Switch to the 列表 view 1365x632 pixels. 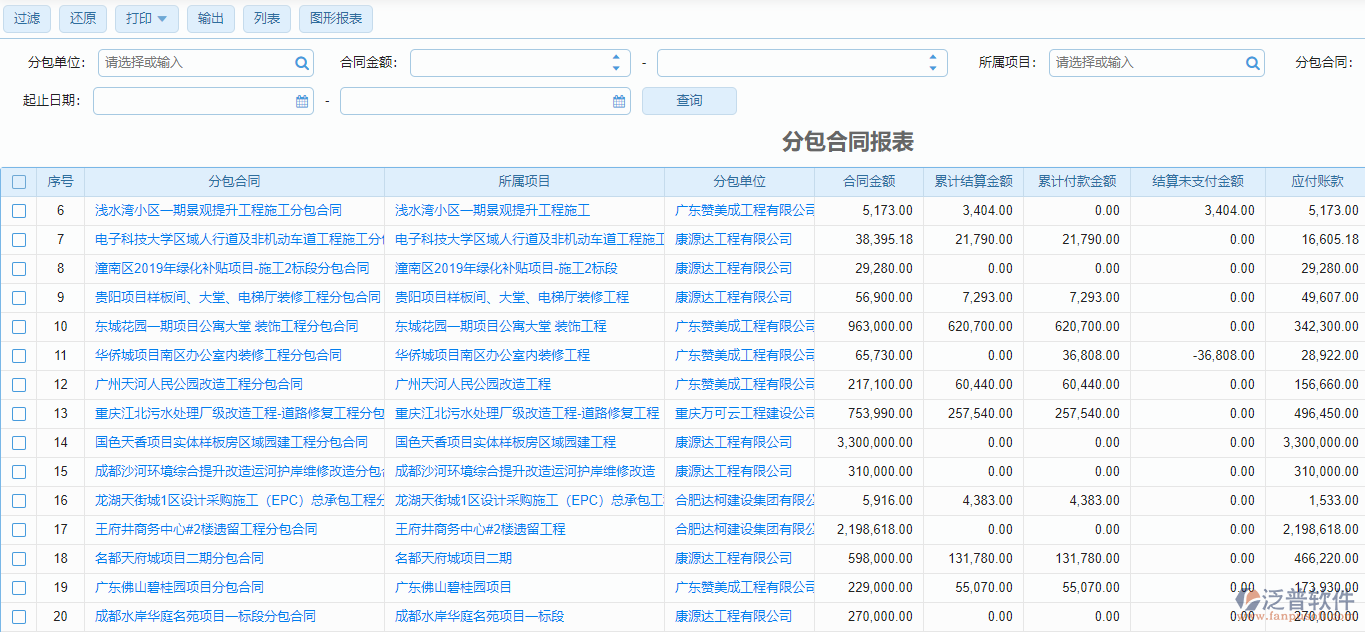[x=266, y=18]
